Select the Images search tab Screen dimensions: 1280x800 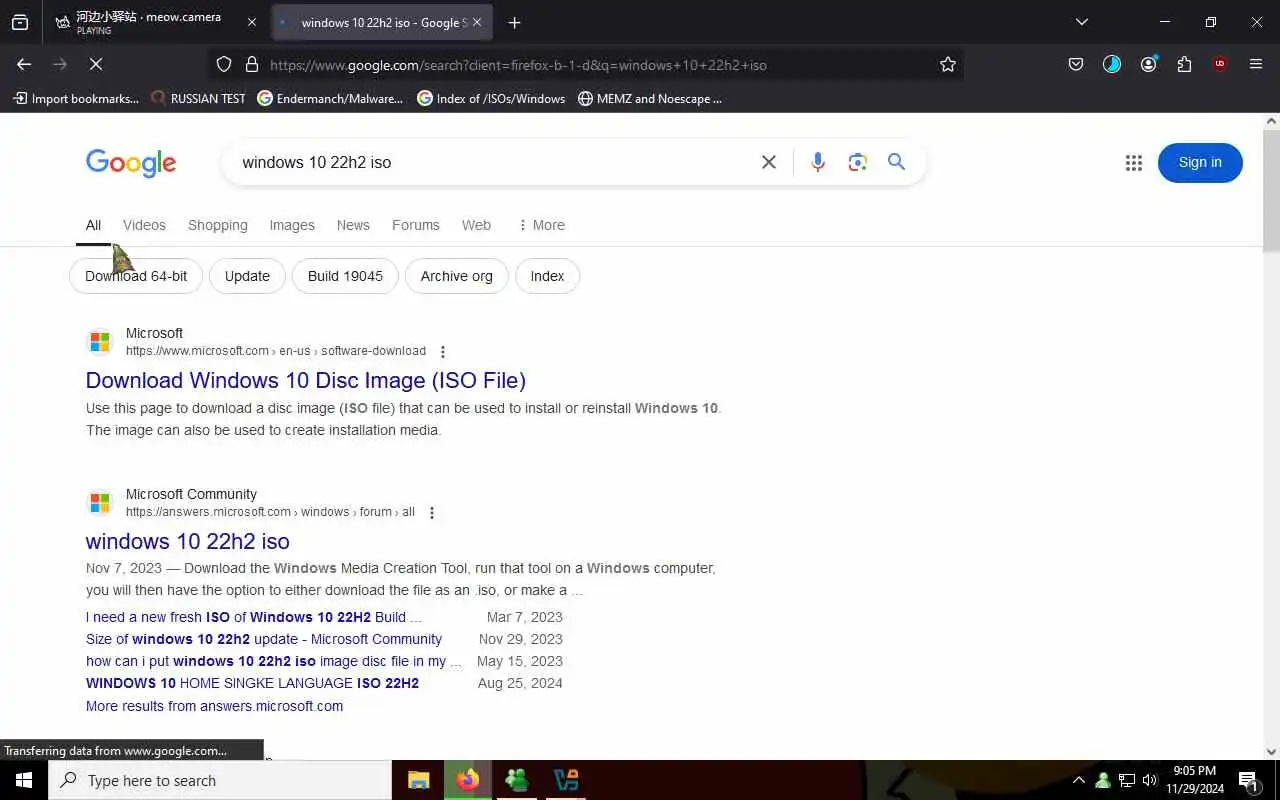click(x=292, y=225)
